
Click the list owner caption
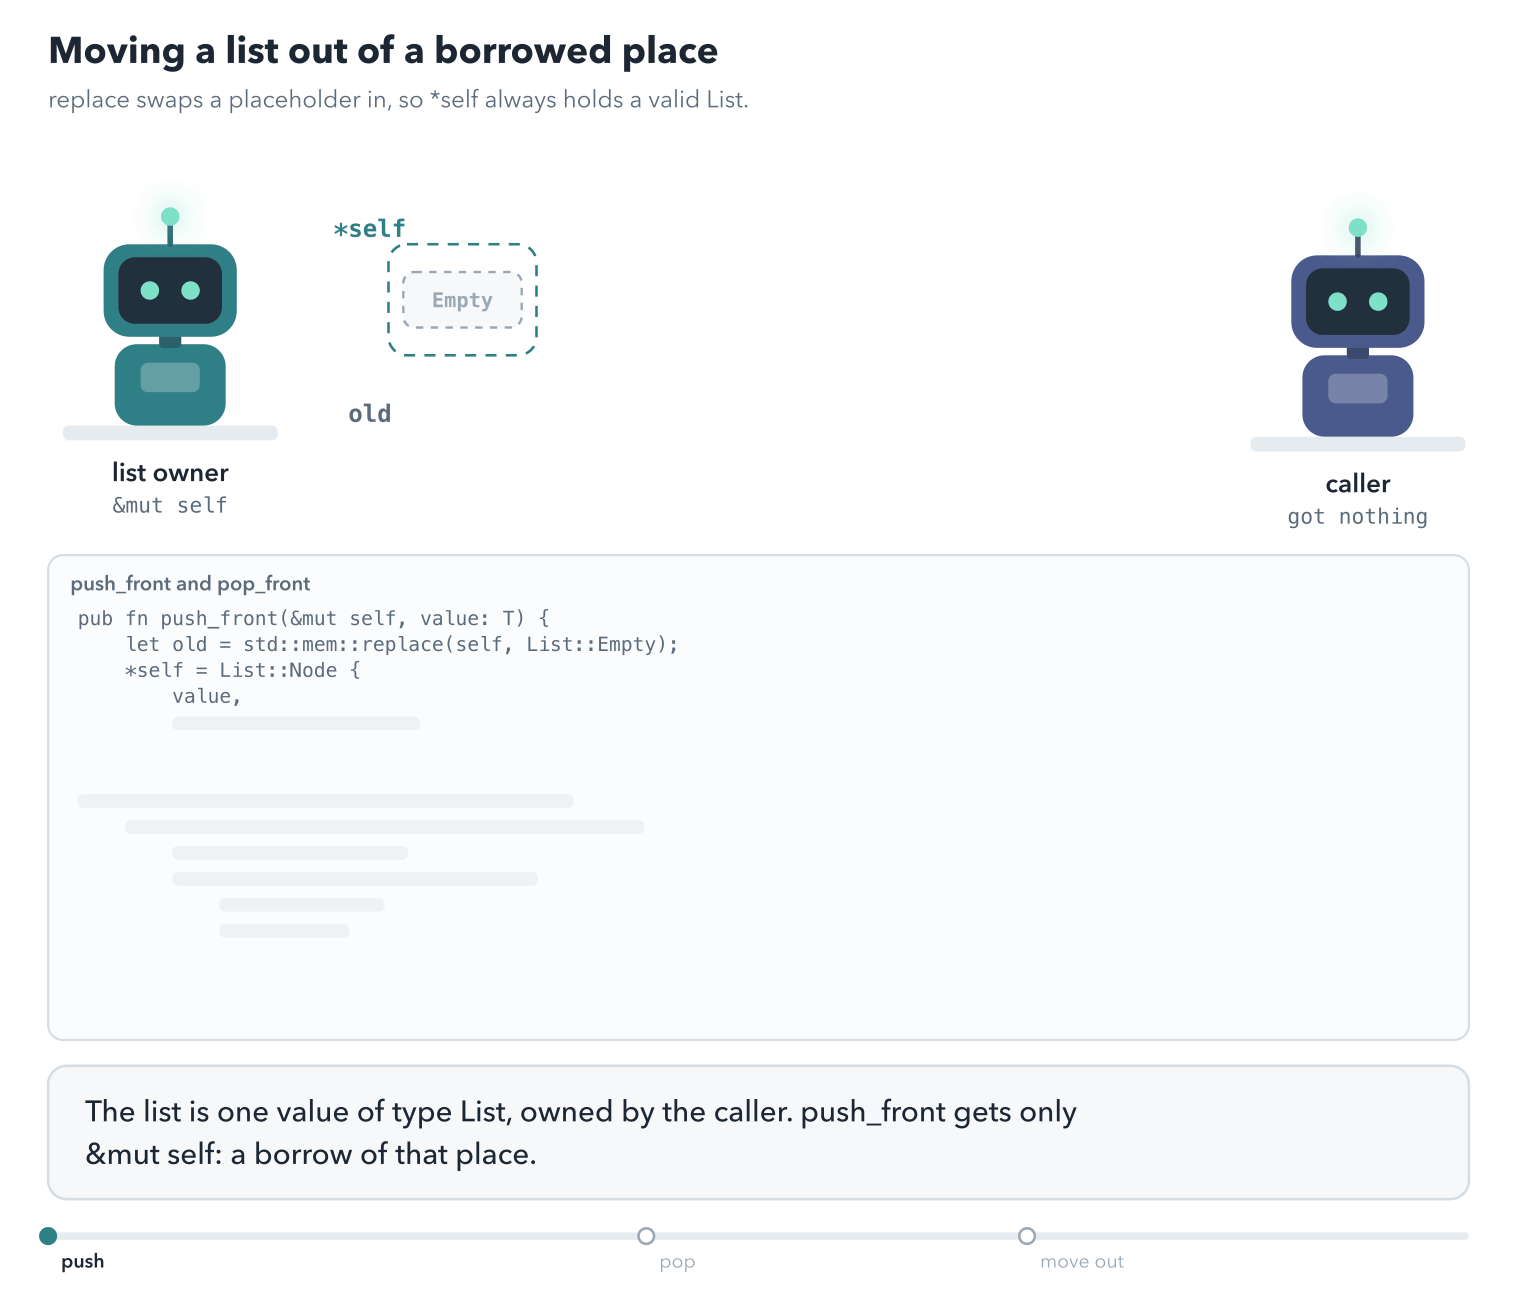[170, 473]
